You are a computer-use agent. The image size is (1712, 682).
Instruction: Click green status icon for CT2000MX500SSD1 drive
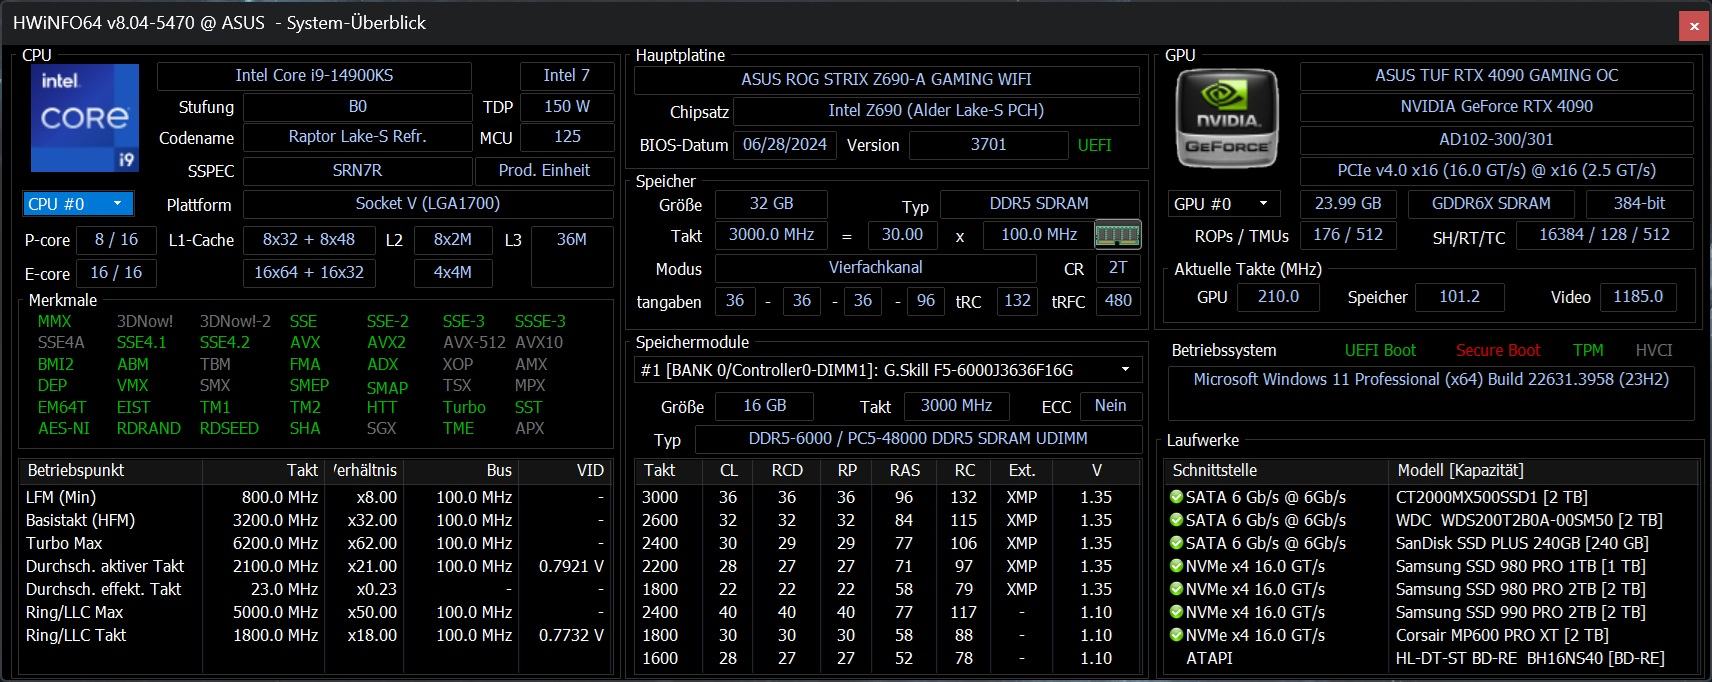(x=1176, y=497)
